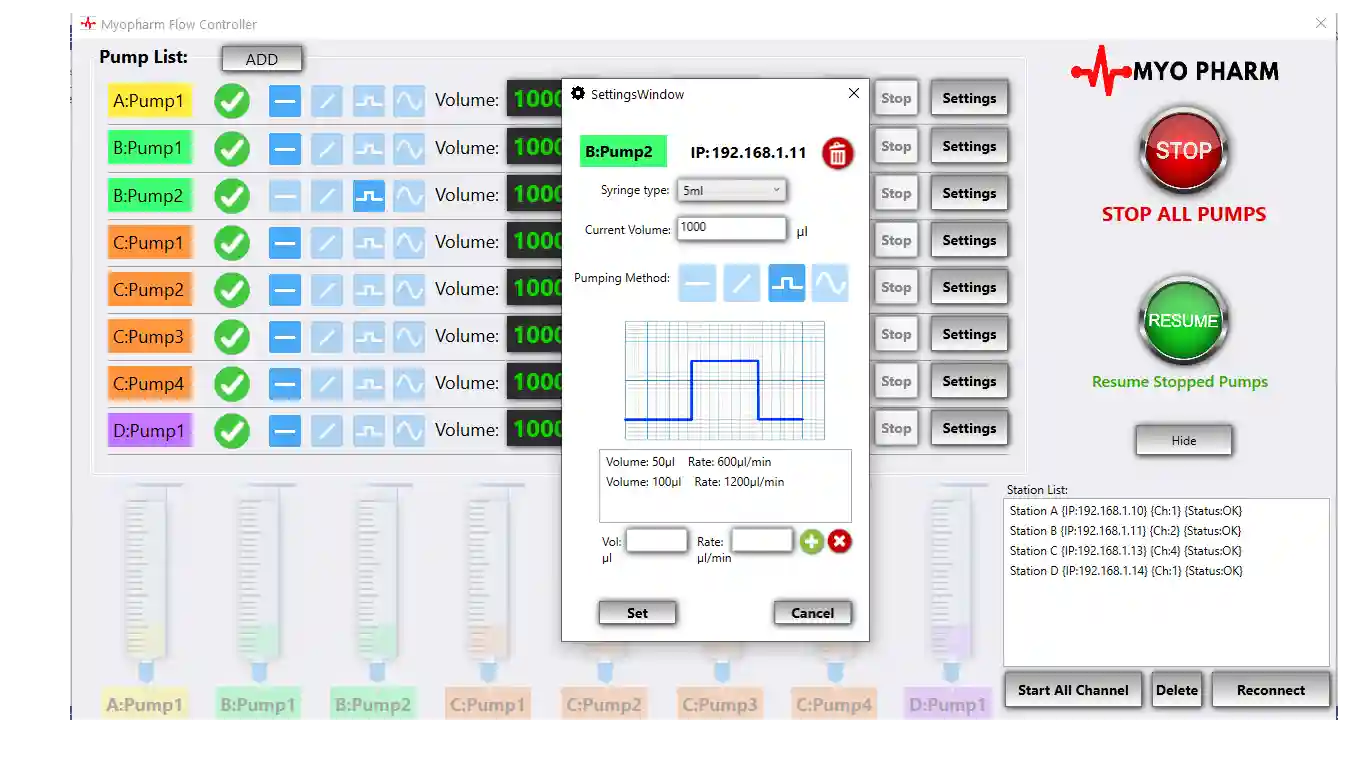Cancel the Settings window
Image resolution: width=1366 pixels, height=768 pixels.
tap(812, 613)
